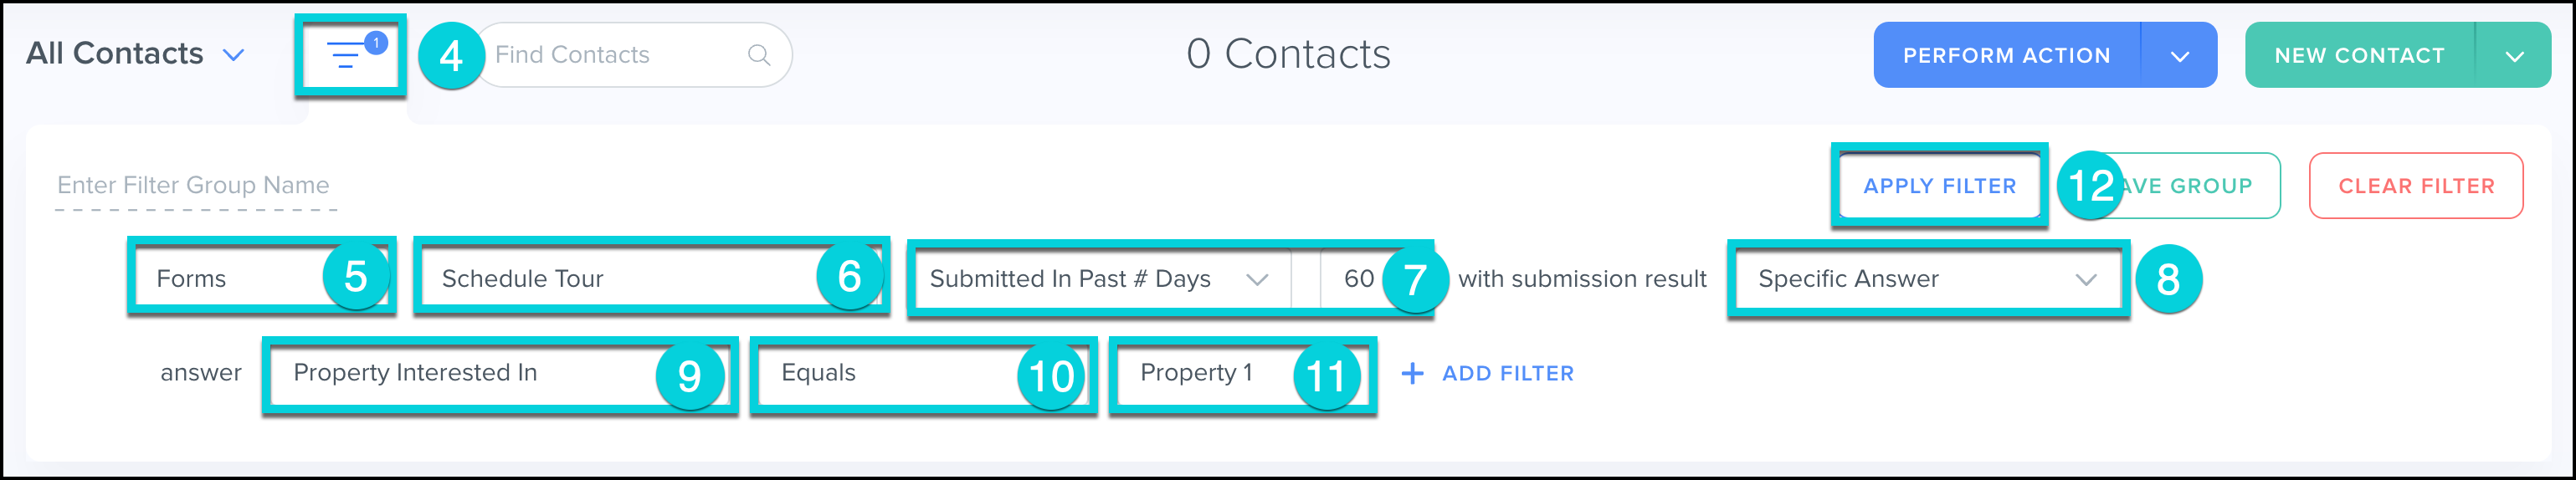Click the search magnifier in Find Contacts

pos(759,55)
